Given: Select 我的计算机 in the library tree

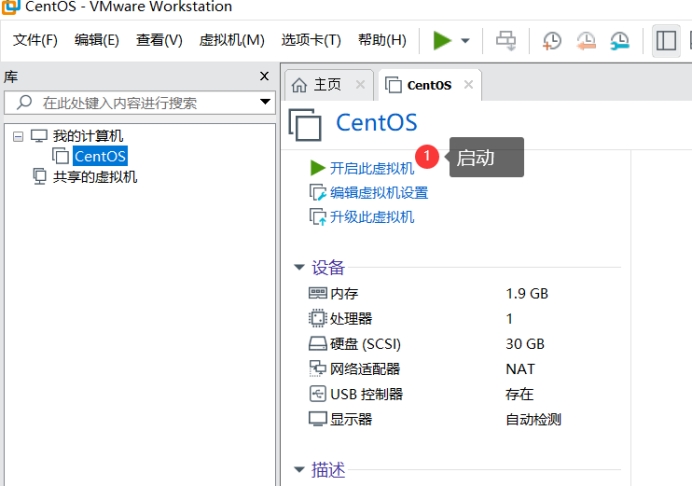Looking at the screenshot, I should click(x=88, y=136).
